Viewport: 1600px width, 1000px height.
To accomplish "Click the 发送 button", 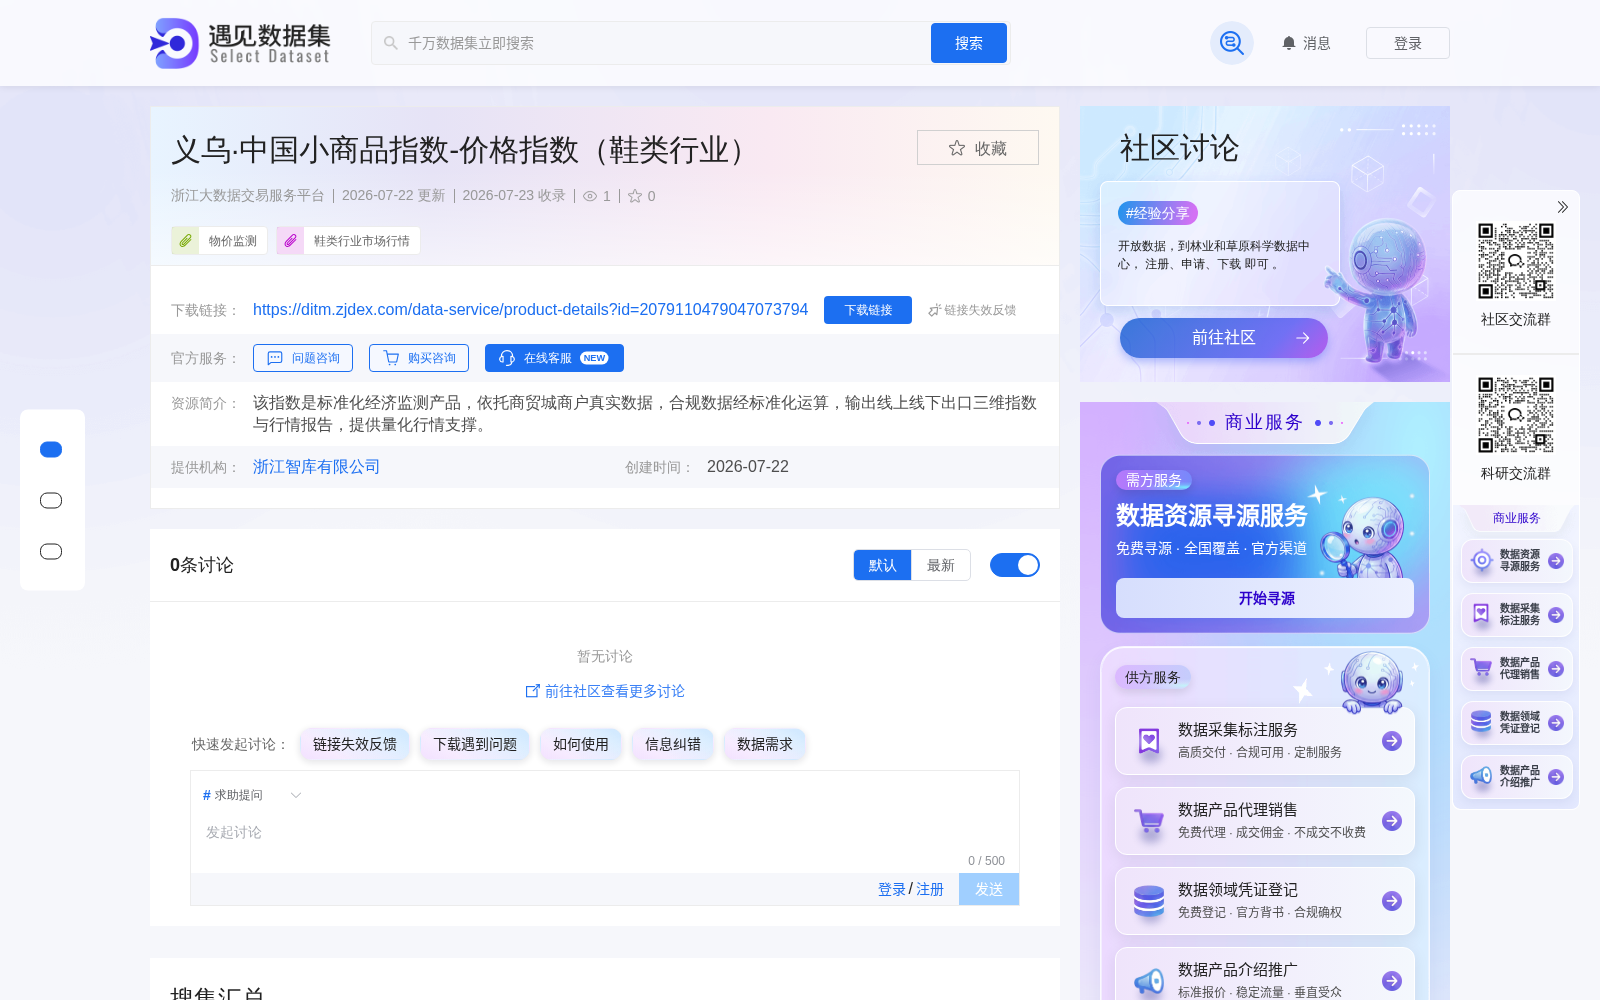I will point(989,889).
